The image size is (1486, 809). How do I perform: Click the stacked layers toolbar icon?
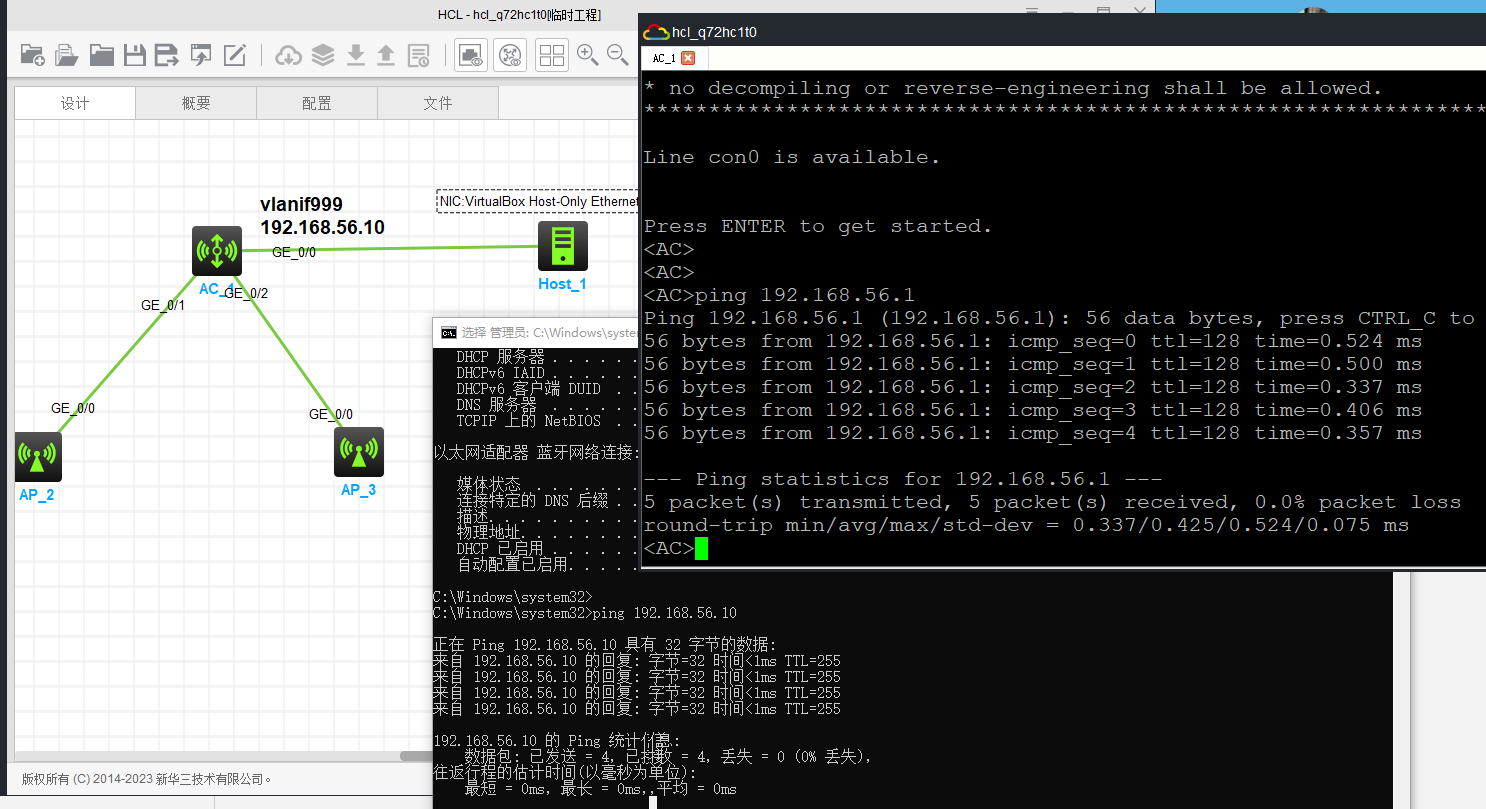tap(322, 55)
